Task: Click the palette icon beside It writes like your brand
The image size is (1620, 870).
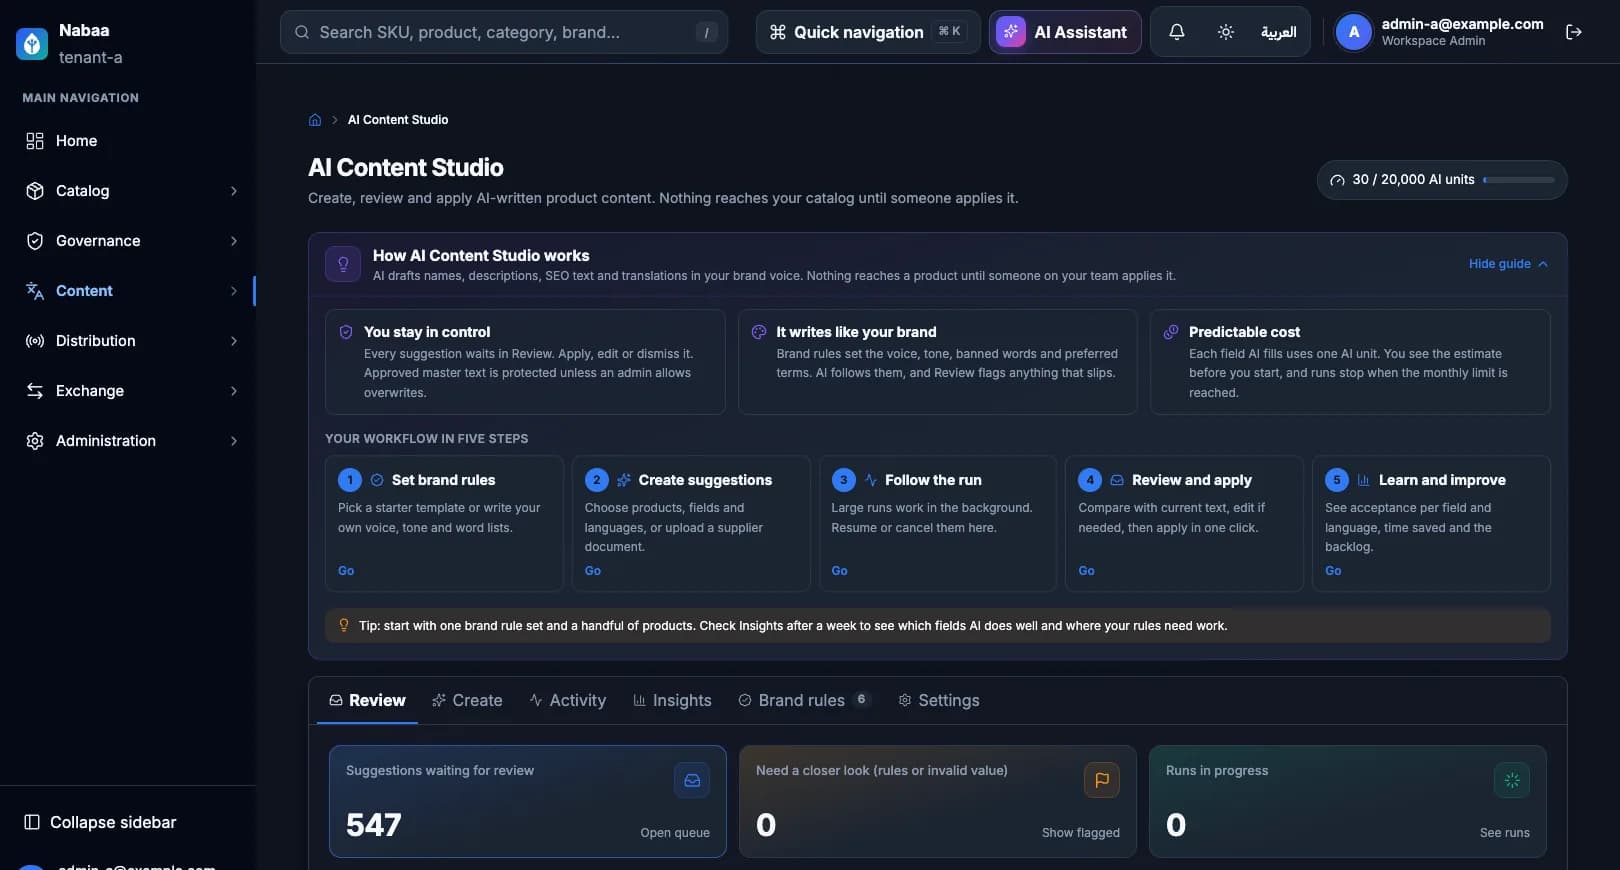Action: pyautogui.click(x=759, y=332)
